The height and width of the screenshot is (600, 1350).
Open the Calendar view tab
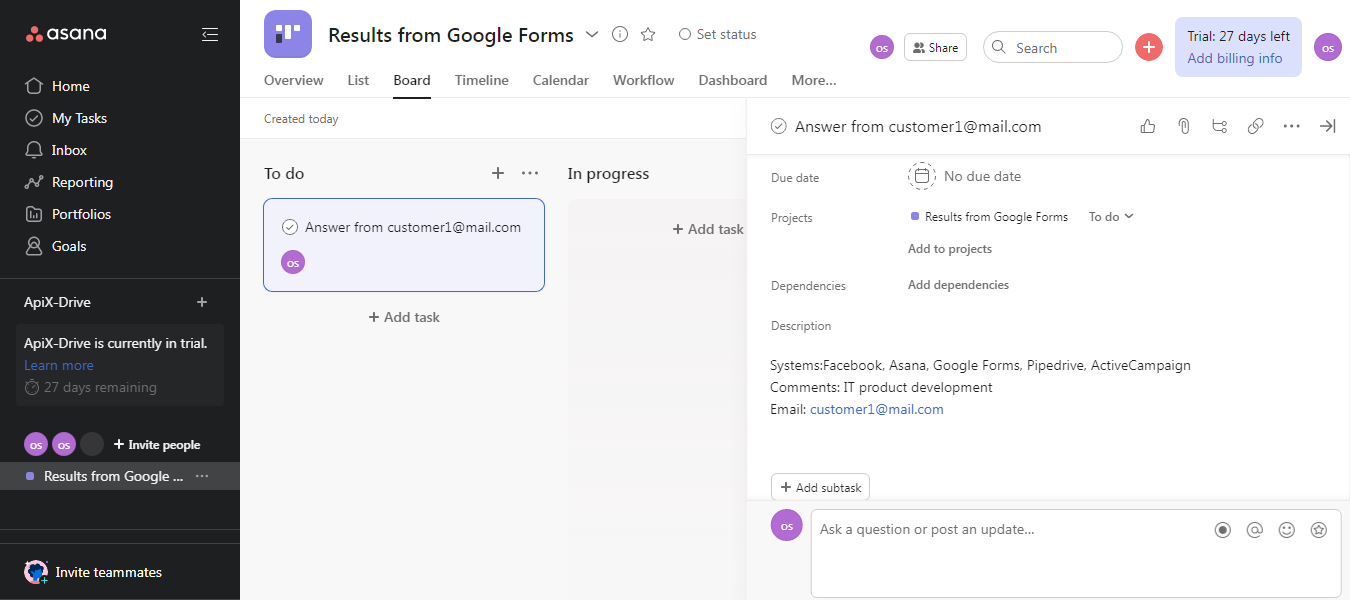560,80
